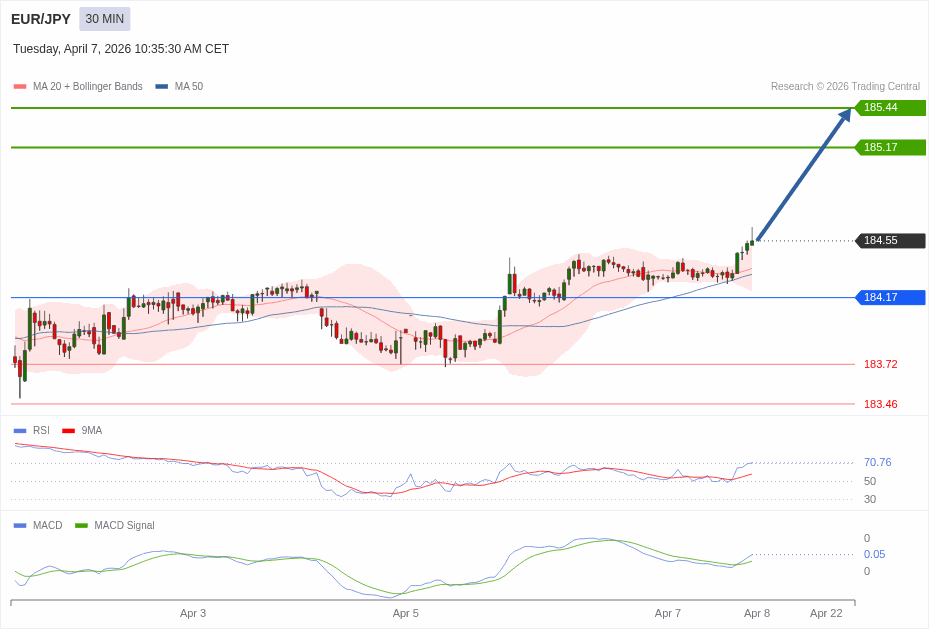This screenshot has width=929, height=629.
Task: Click the 30 MIN timeframe badge
Action: 105,19
